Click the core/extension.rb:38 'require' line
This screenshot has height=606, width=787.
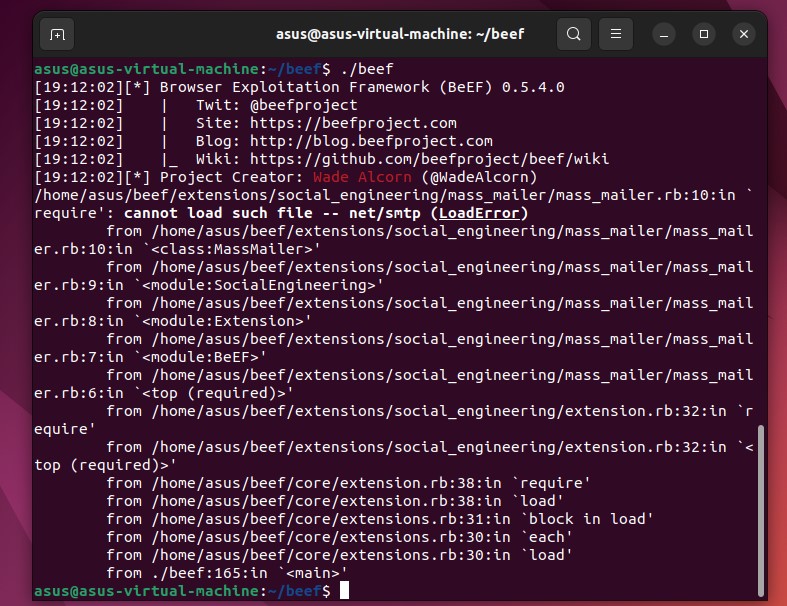pyautogui.click(x=348, y=483)
